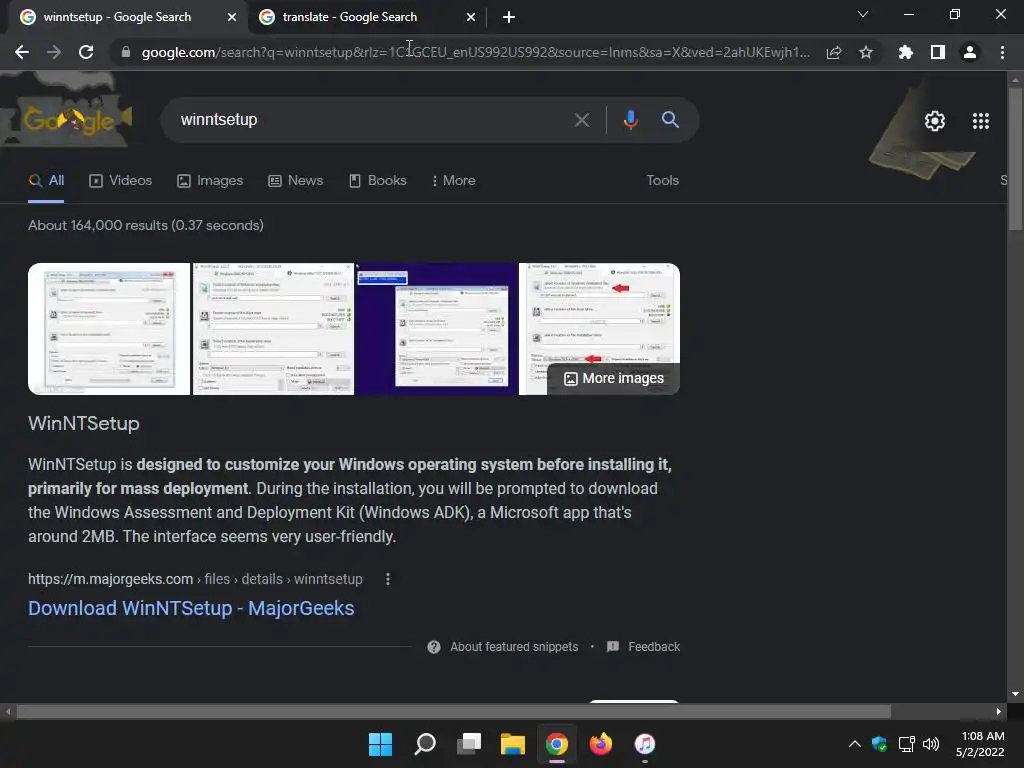Open the clock and date panel
The width and height of the screenshot is (1024, 768).
980,744
